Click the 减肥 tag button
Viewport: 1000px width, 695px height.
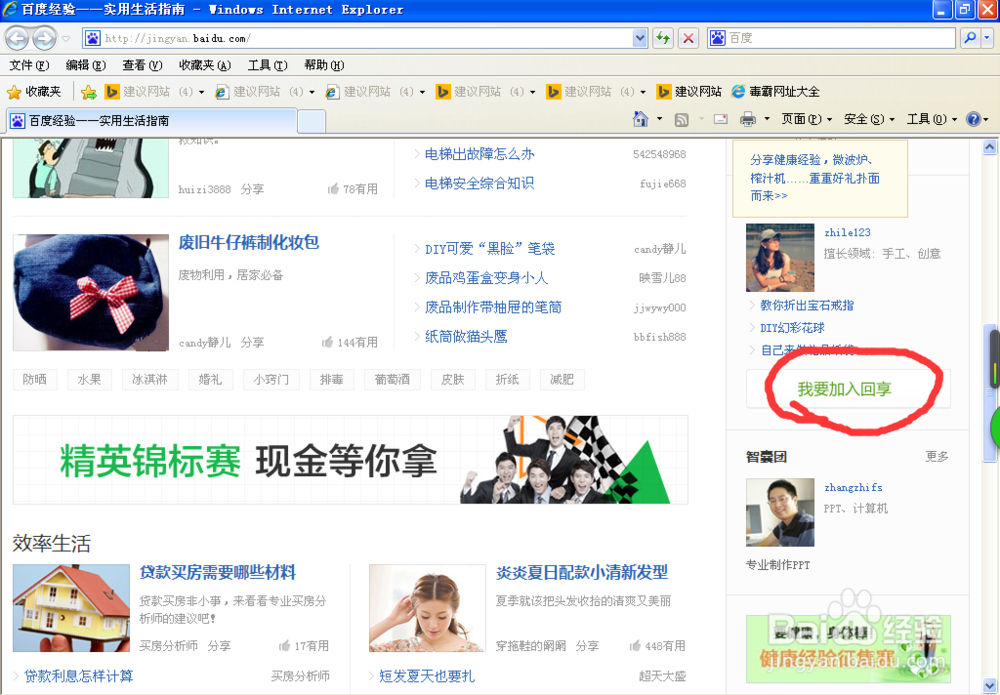[562, 379]
